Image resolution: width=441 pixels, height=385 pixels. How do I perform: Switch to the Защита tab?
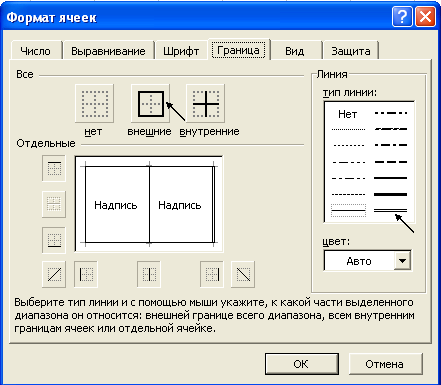351,51
